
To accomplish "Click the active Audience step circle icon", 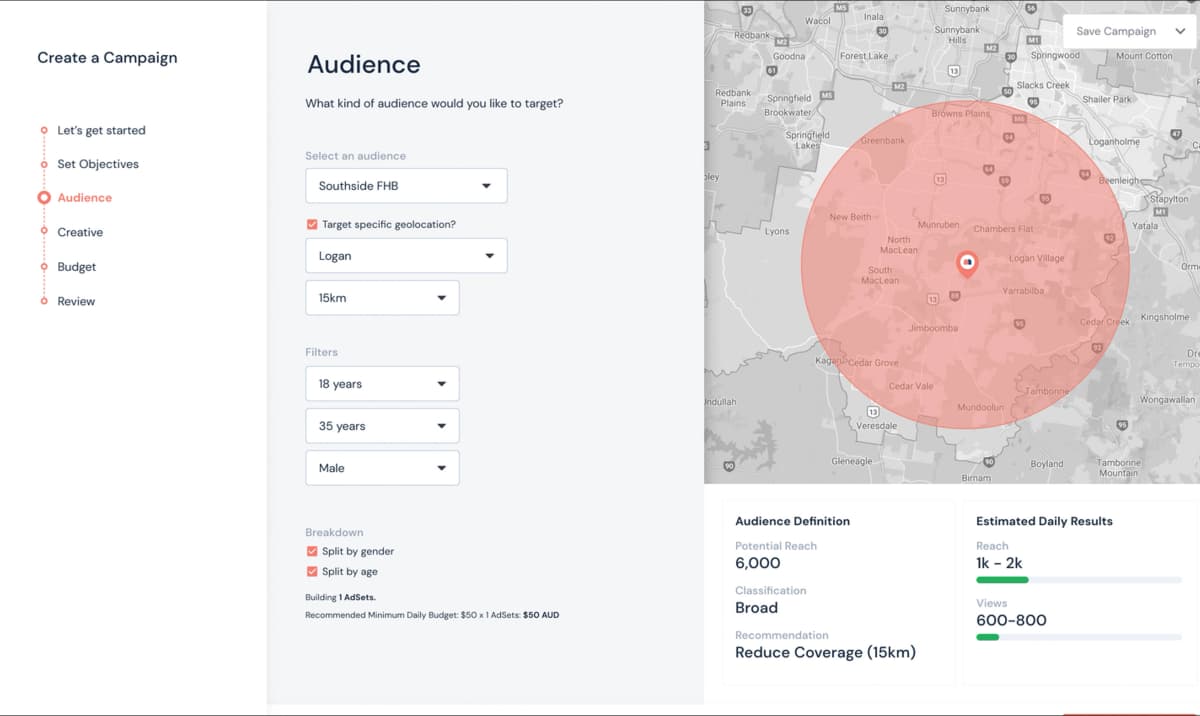I will point(44,198).
